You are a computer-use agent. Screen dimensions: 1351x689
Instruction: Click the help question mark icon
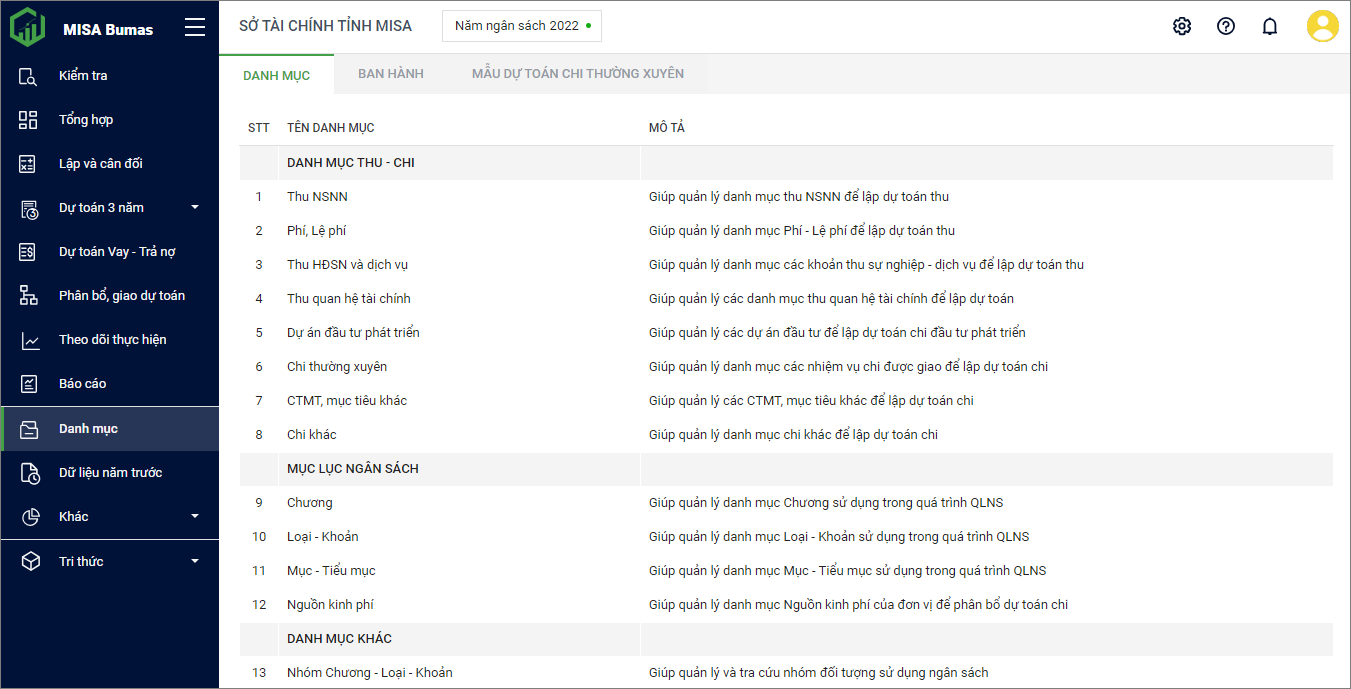pos(1226,27)
